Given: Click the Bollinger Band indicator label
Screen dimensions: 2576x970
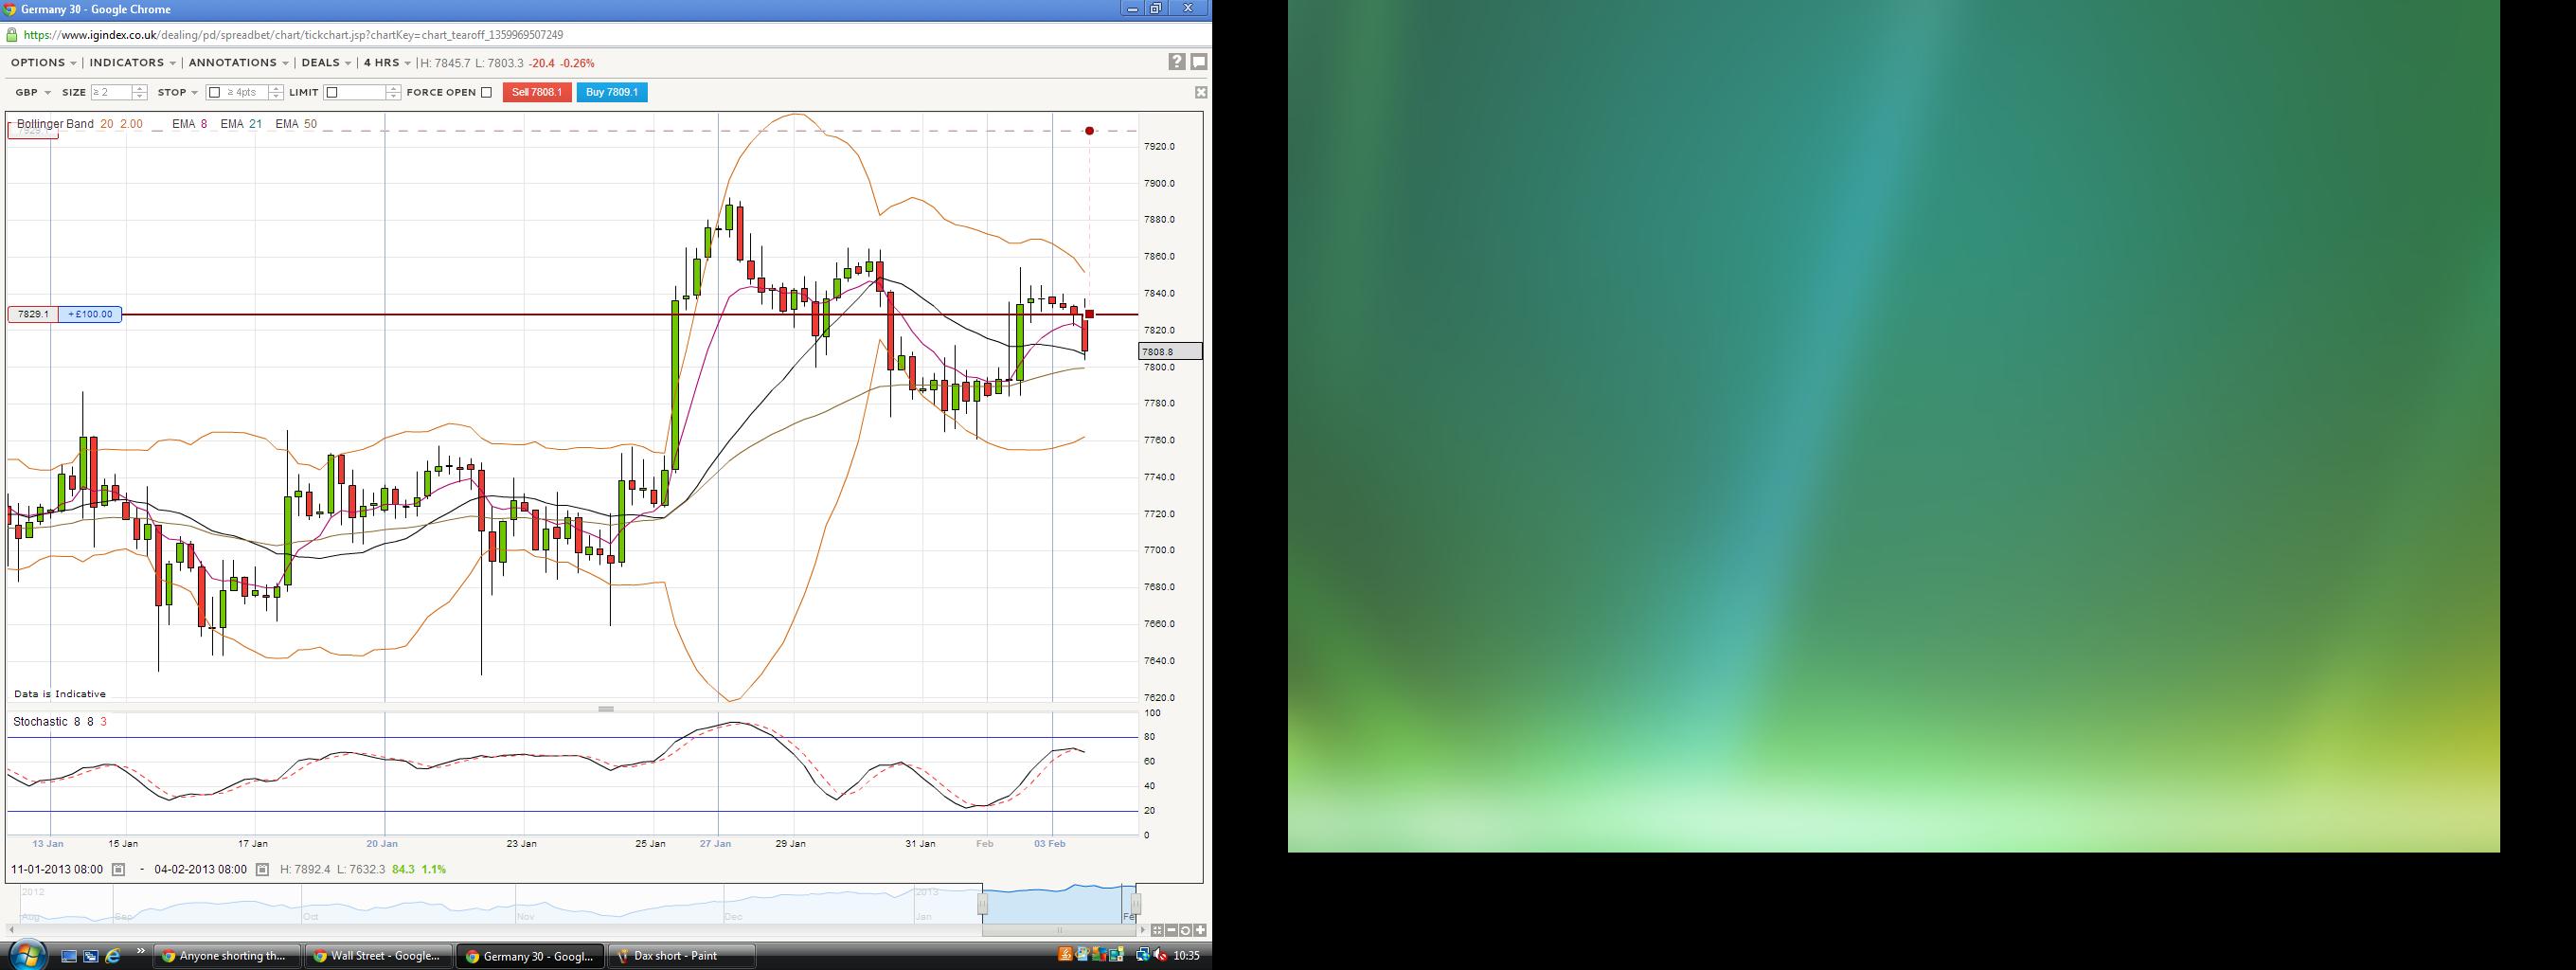Looking at the screenshot, I should click(80, 124).
